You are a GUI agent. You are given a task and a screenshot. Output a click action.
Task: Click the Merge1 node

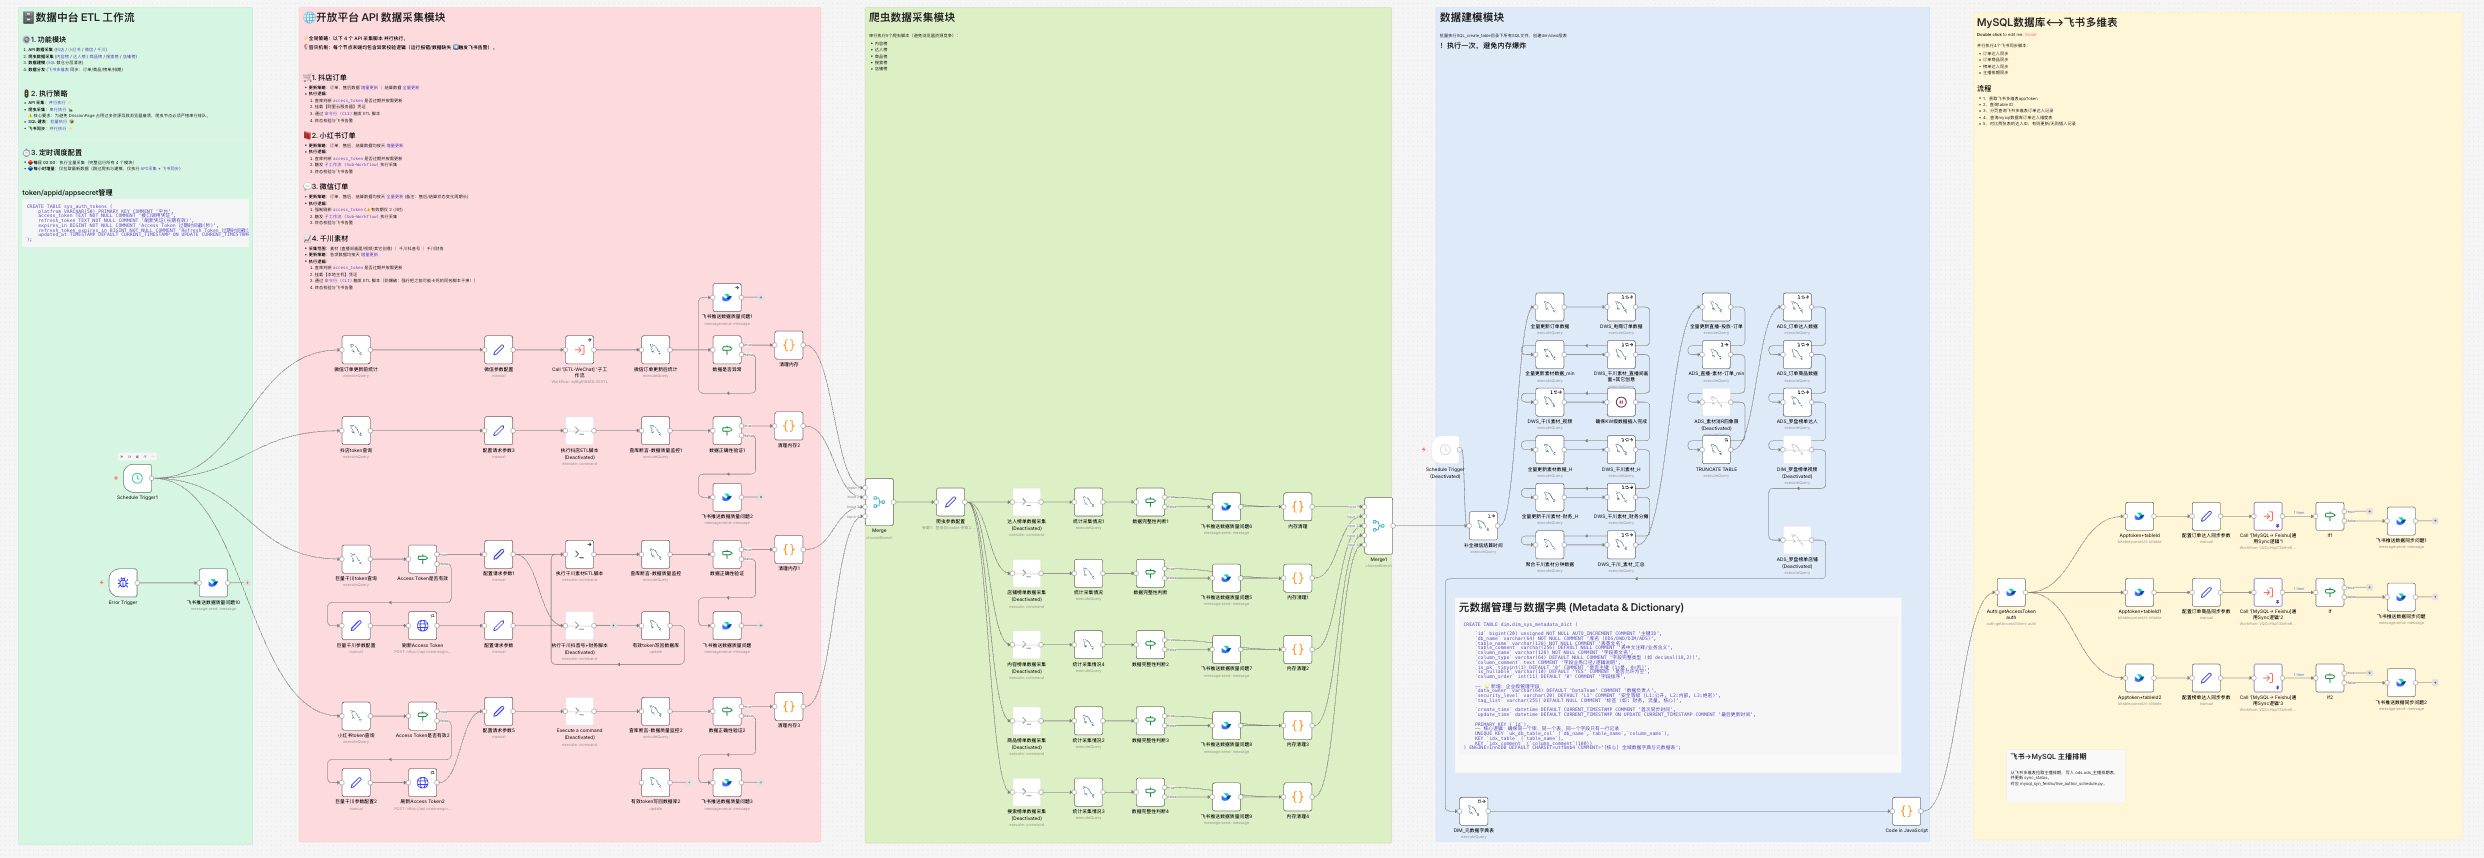pos(1378,526)
